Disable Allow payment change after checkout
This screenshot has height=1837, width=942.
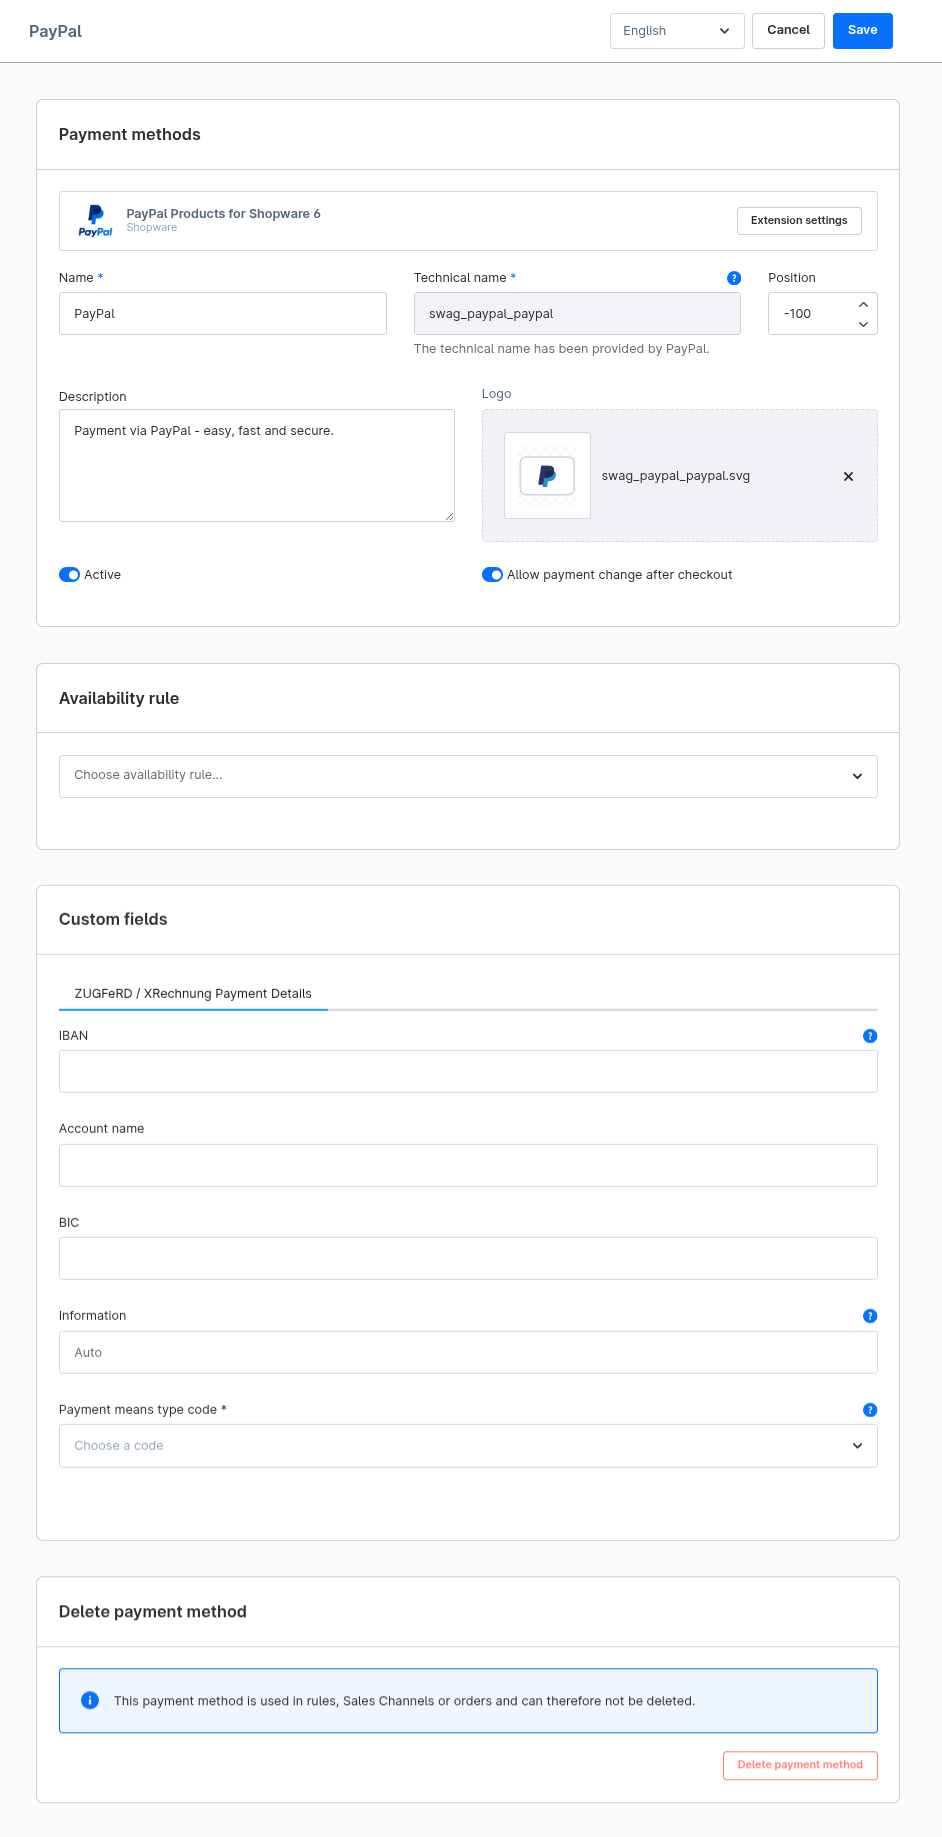click(x=492, y=575)
